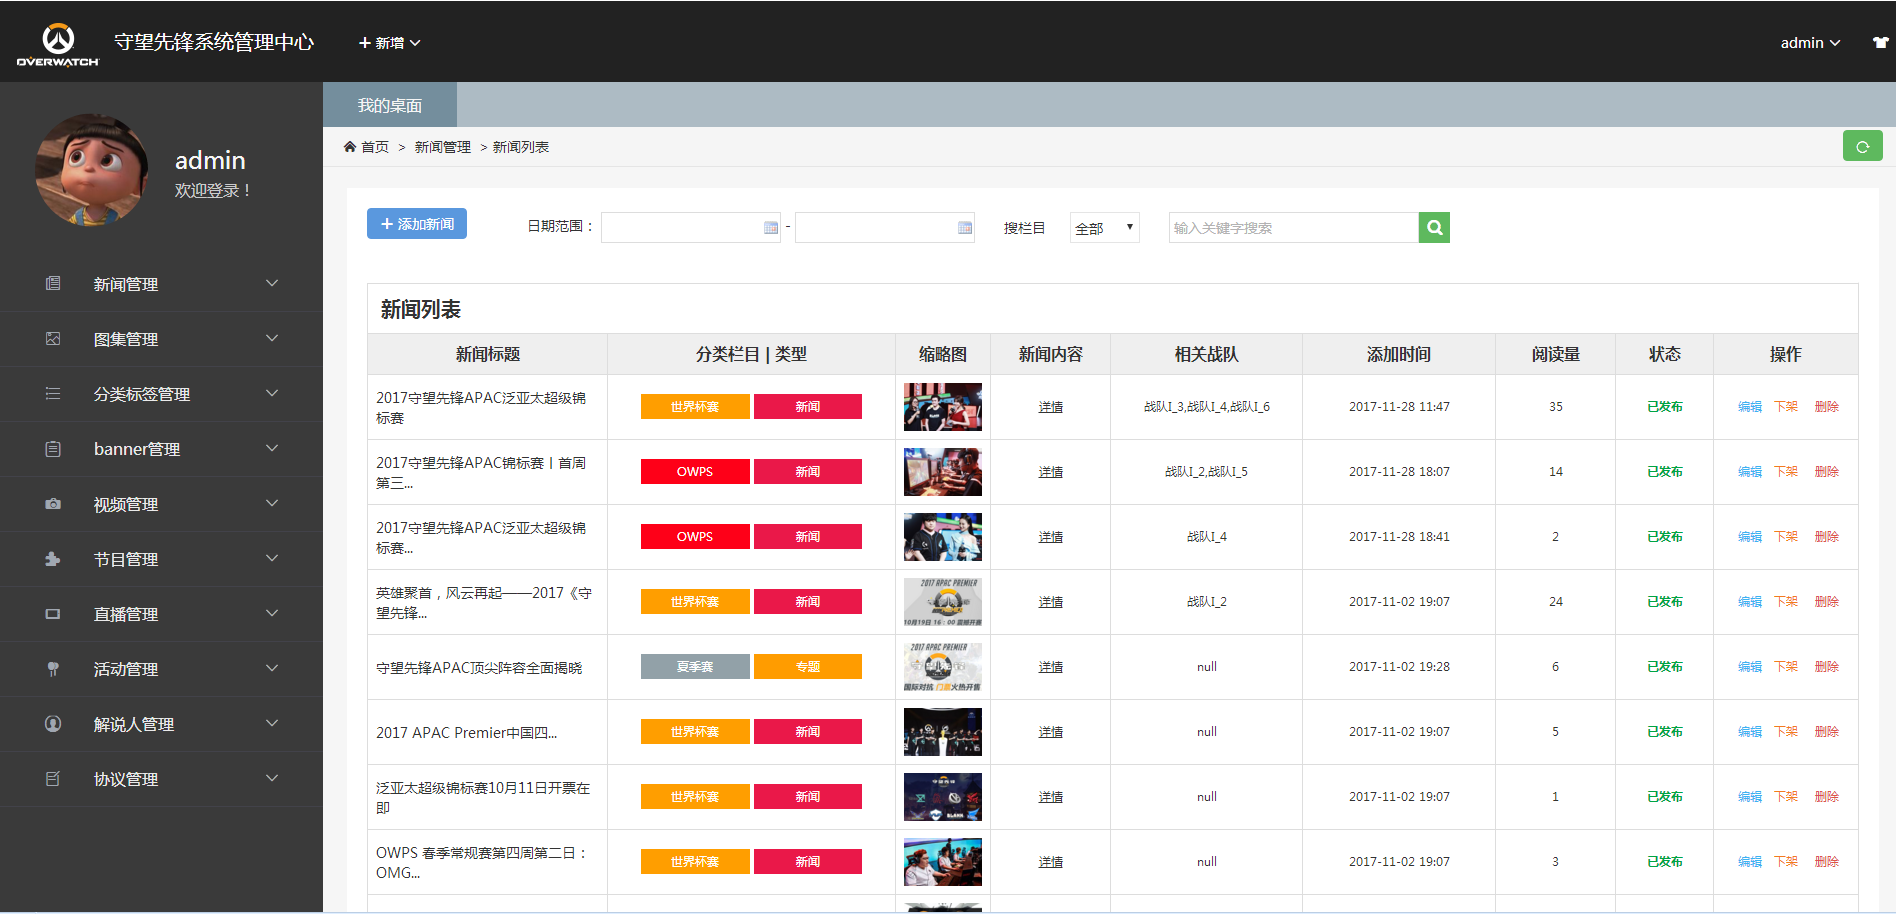
Task: Open thumbnail of 英雄聚首 news row
Action: [x=943, y=602]
